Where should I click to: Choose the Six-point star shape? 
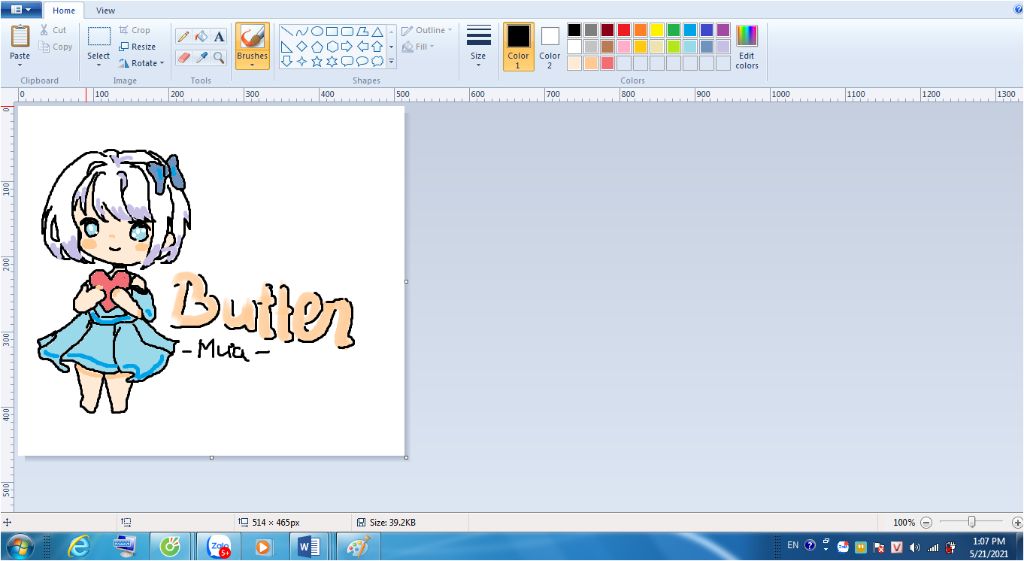[x=332, y=61]
